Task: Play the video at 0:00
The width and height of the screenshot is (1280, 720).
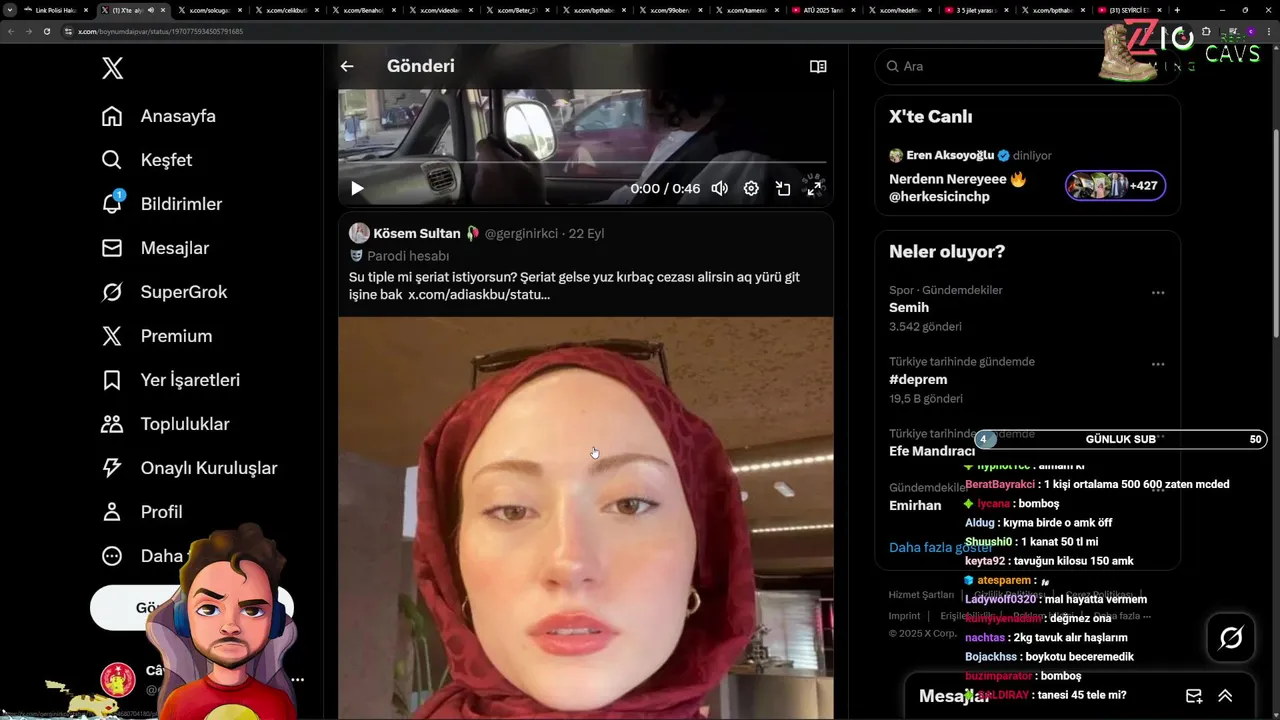Action: (357, 188)
